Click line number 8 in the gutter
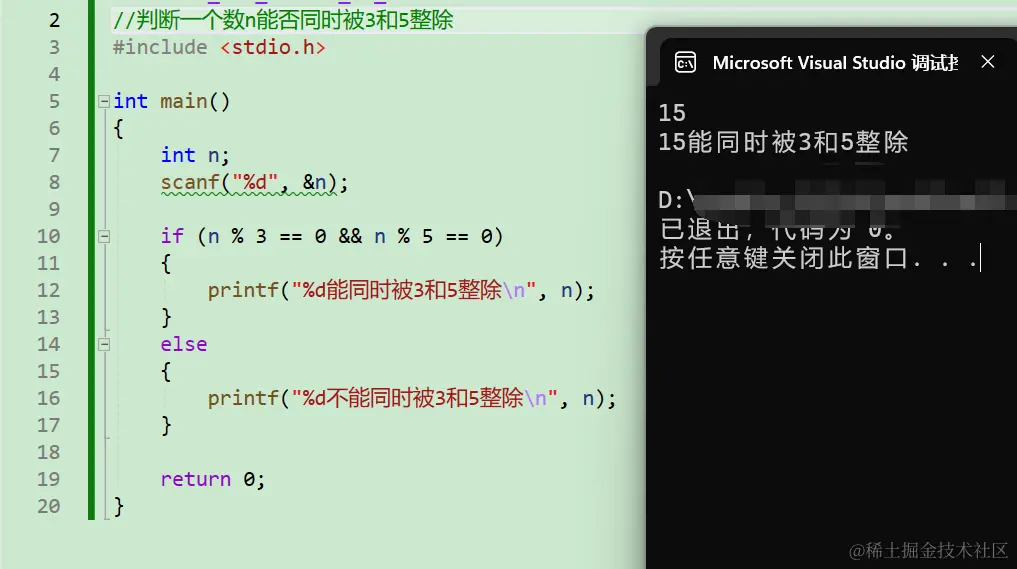The height and width of the screenshot is (569, 1017). pyautogui.click(x=54, y=182)
